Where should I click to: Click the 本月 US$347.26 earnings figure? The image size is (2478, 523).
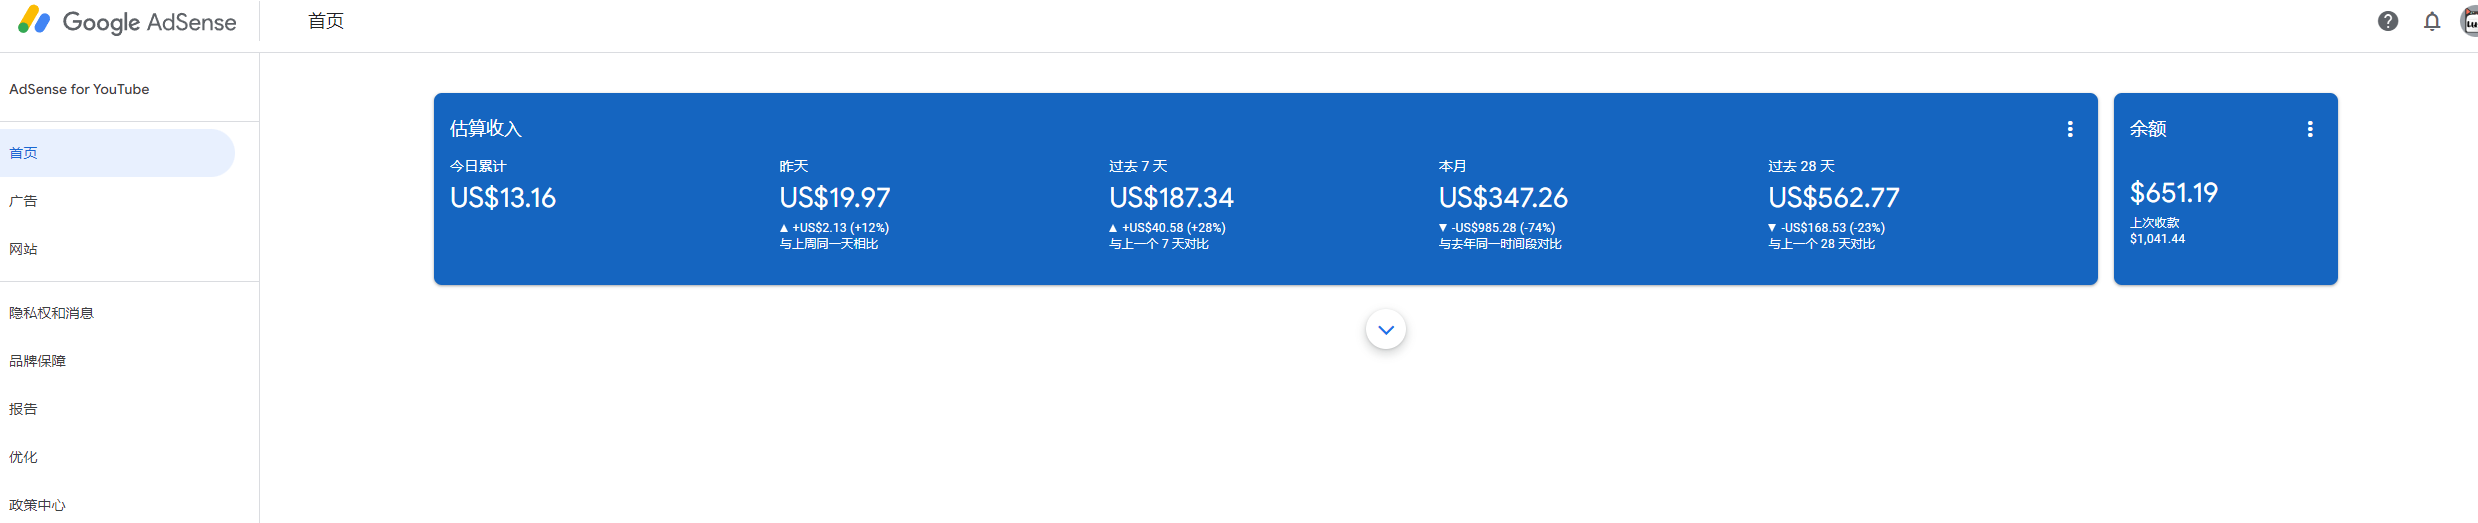click(x=1503, y=198)
